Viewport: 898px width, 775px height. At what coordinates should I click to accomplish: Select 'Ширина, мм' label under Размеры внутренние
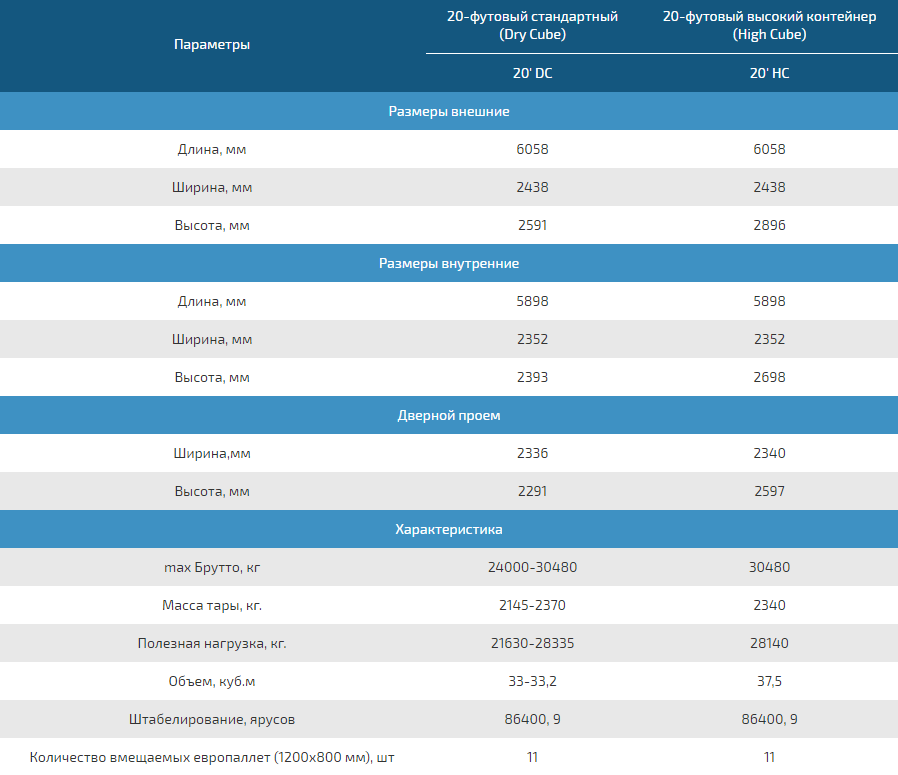(x=212, y=340)
